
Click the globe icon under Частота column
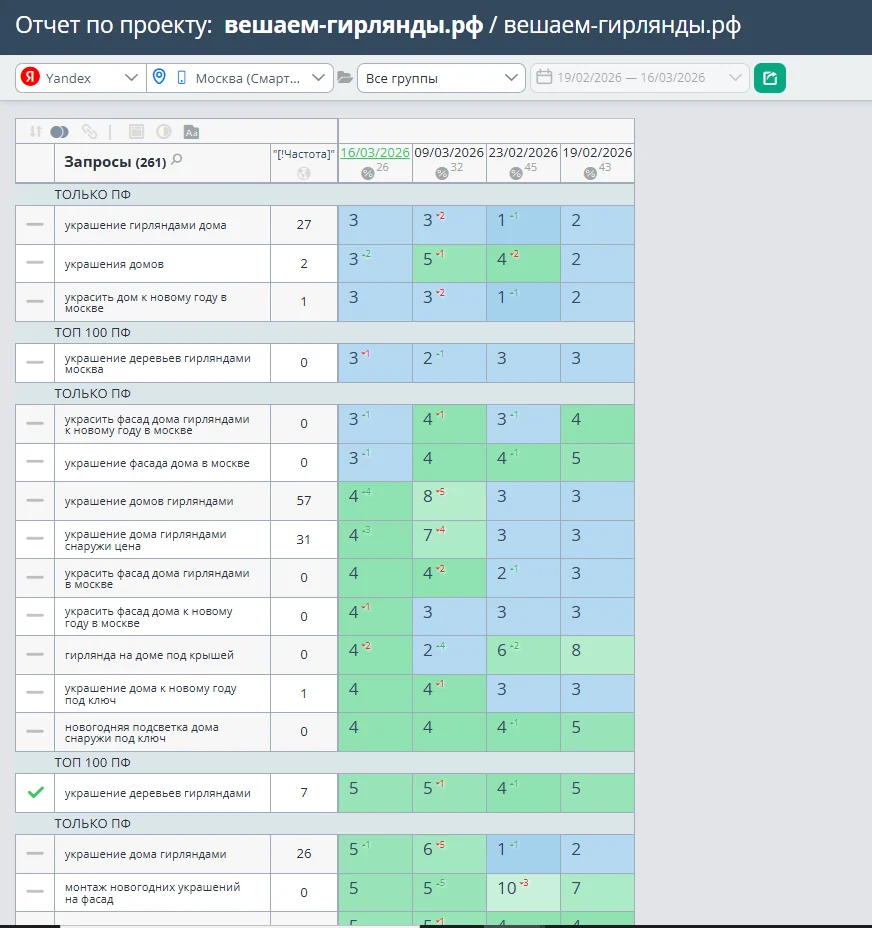(x=304, y=173)
